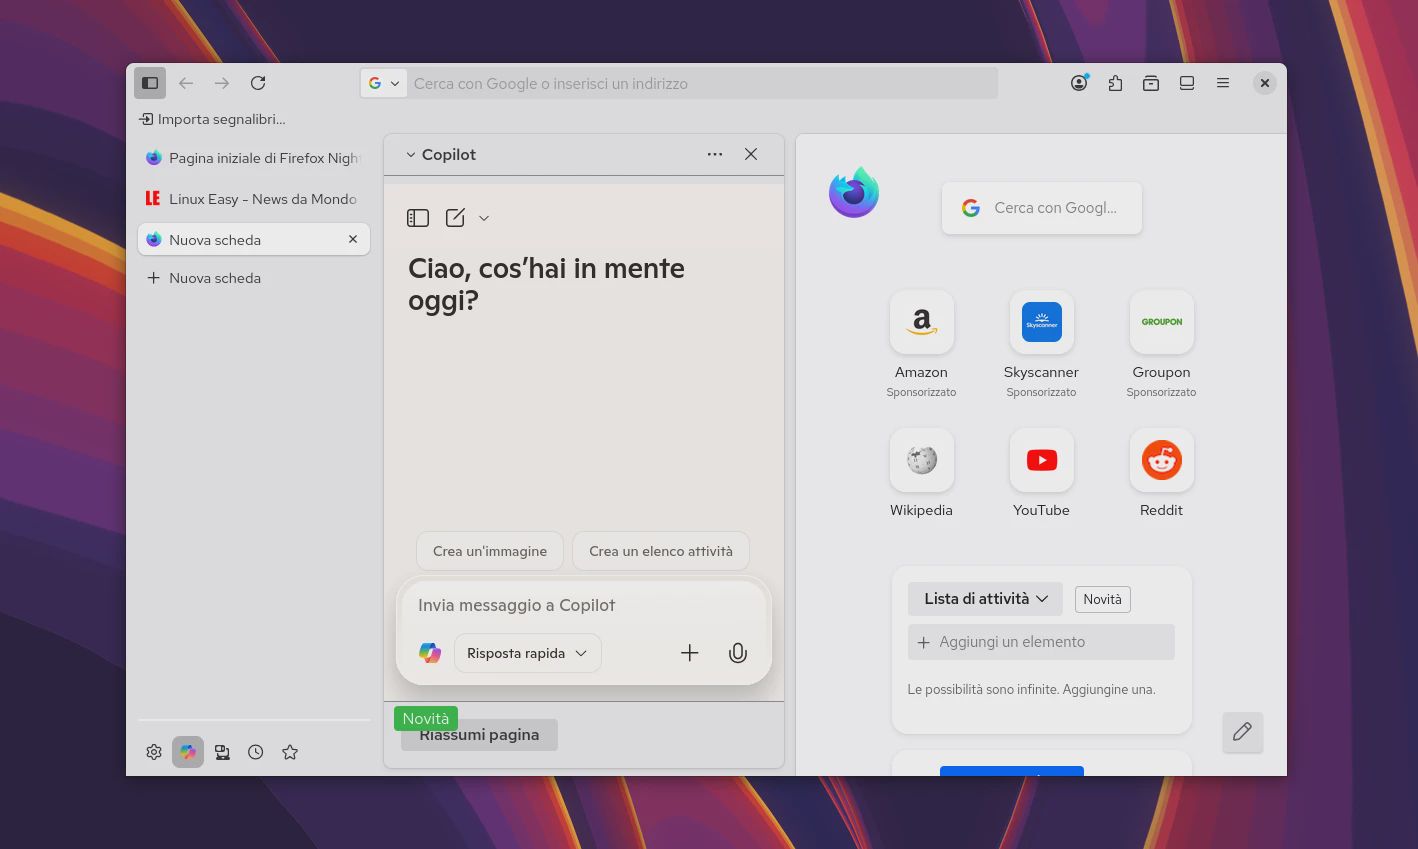Open history clock sidebar icon

(x=256, y=752)
